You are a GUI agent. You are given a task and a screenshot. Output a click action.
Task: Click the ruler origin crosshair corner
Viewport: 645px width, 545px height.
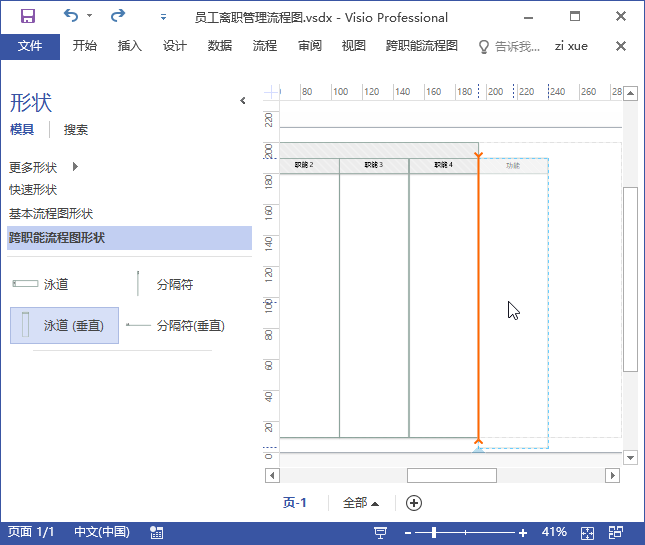tap(271, 92)
